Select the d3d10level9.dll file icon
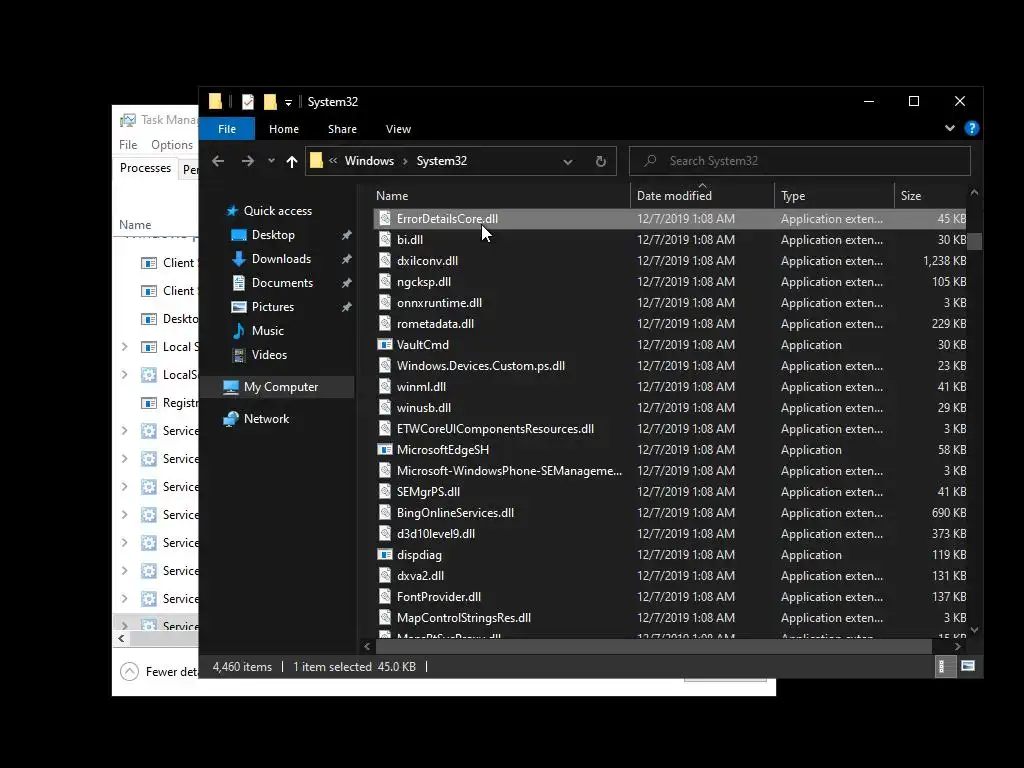This screenshot has width=1024, height=768. [385, 534]
